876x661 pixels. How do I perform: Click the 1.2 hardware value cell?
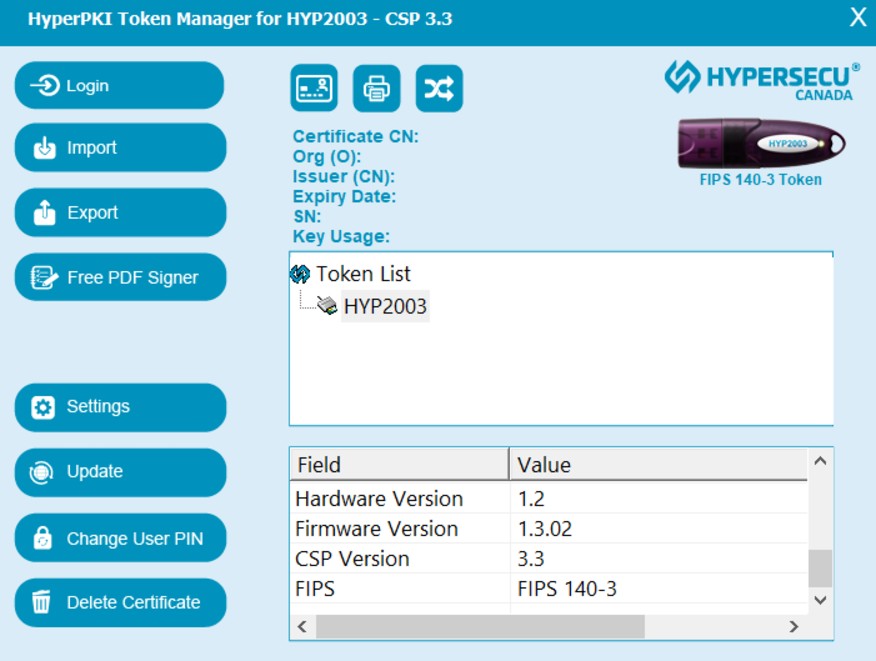659,498
